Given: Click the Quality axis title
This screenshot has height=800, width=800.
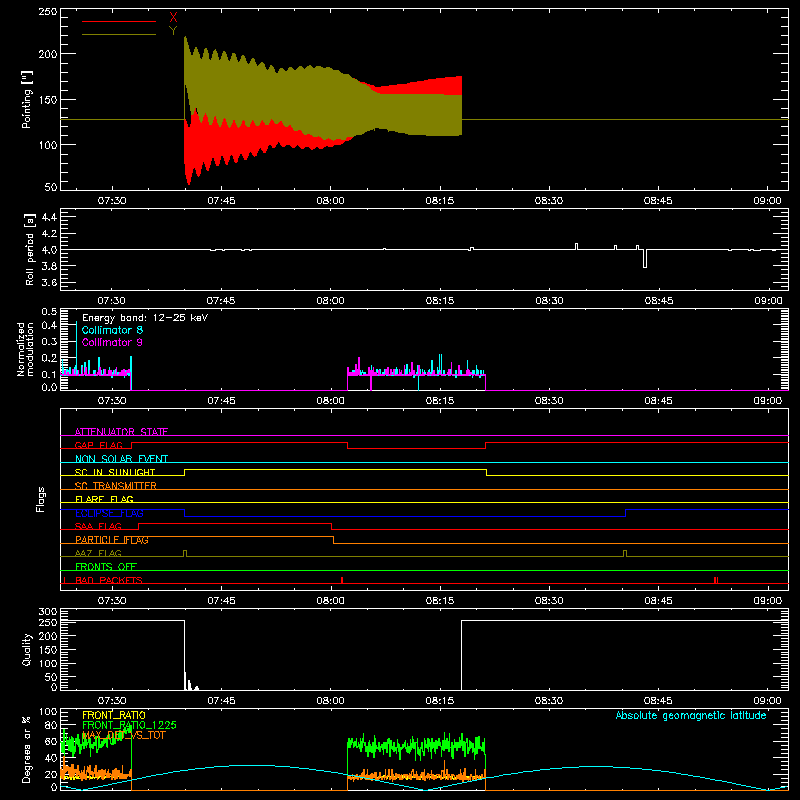Looking at the screenshot, I should (27, 649).
